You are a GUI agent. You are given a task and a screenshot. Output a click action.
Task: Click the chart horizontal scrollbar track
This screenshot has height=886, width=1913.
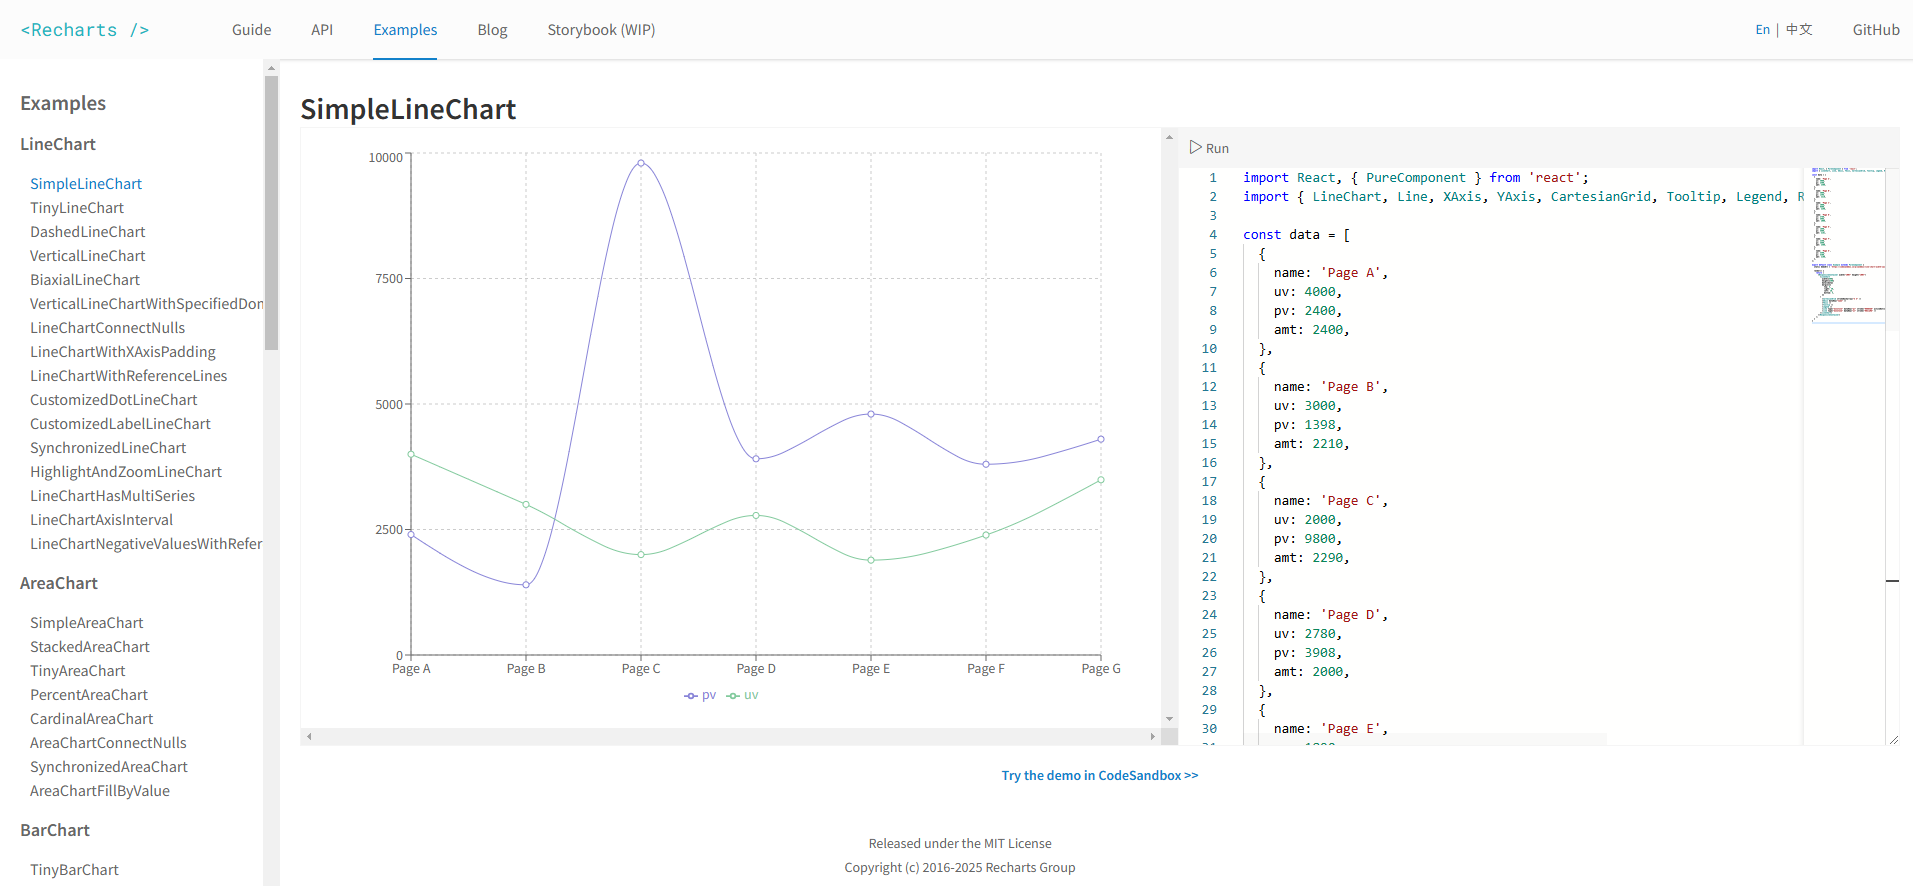(x=730, y=736)
